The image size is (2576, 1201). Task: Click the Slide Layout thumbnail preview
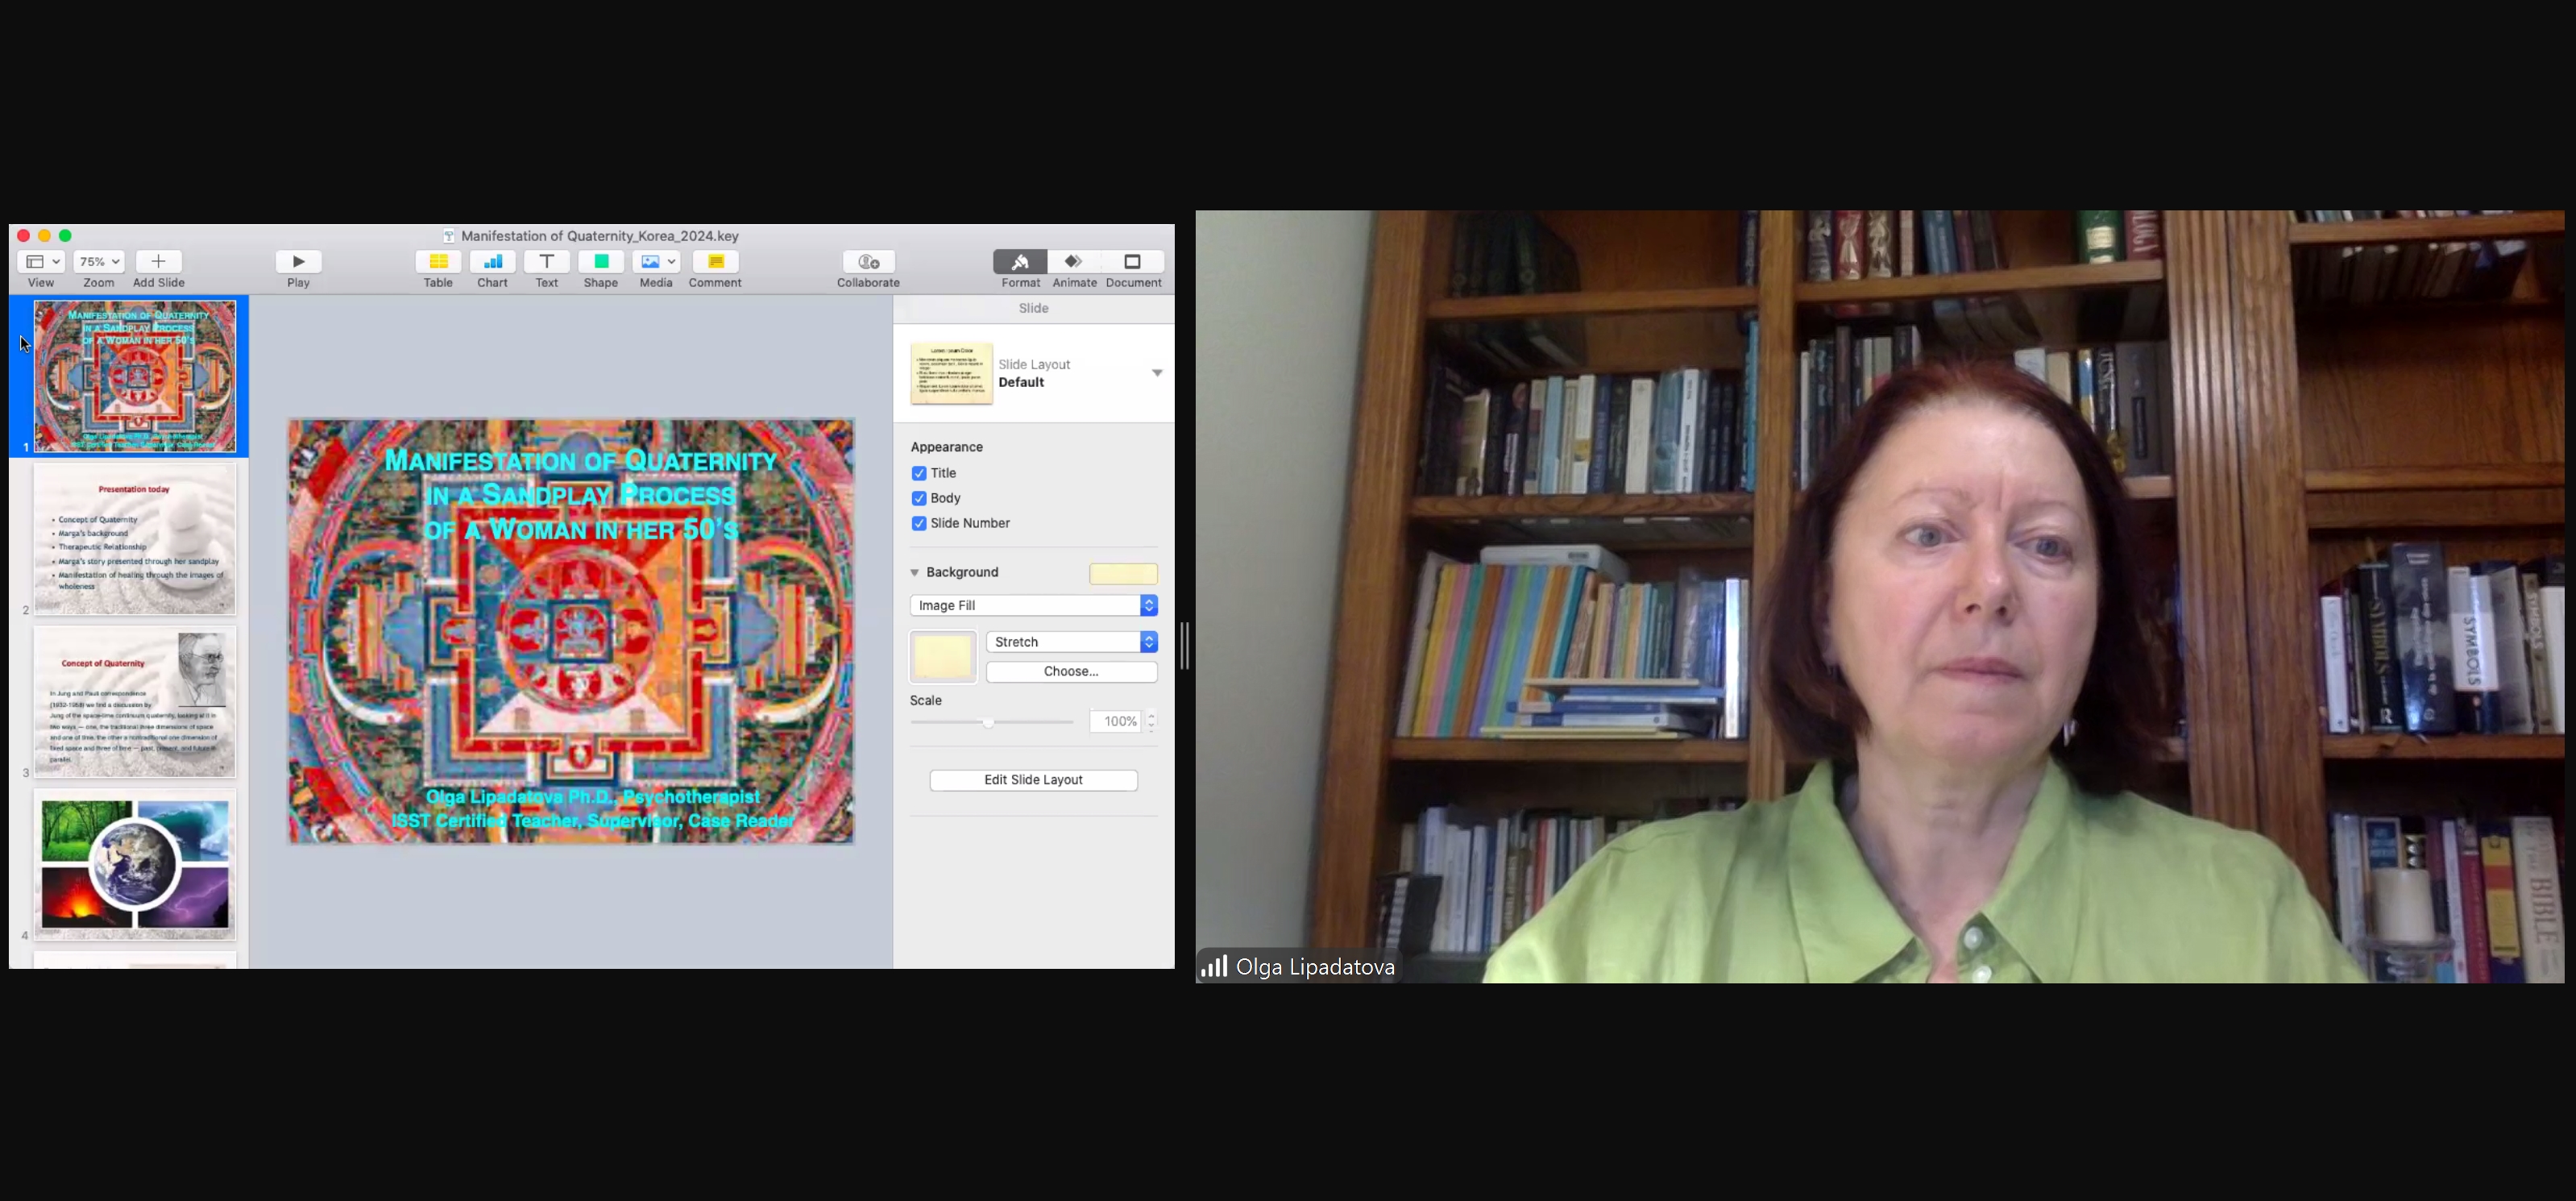click(951, 373)
